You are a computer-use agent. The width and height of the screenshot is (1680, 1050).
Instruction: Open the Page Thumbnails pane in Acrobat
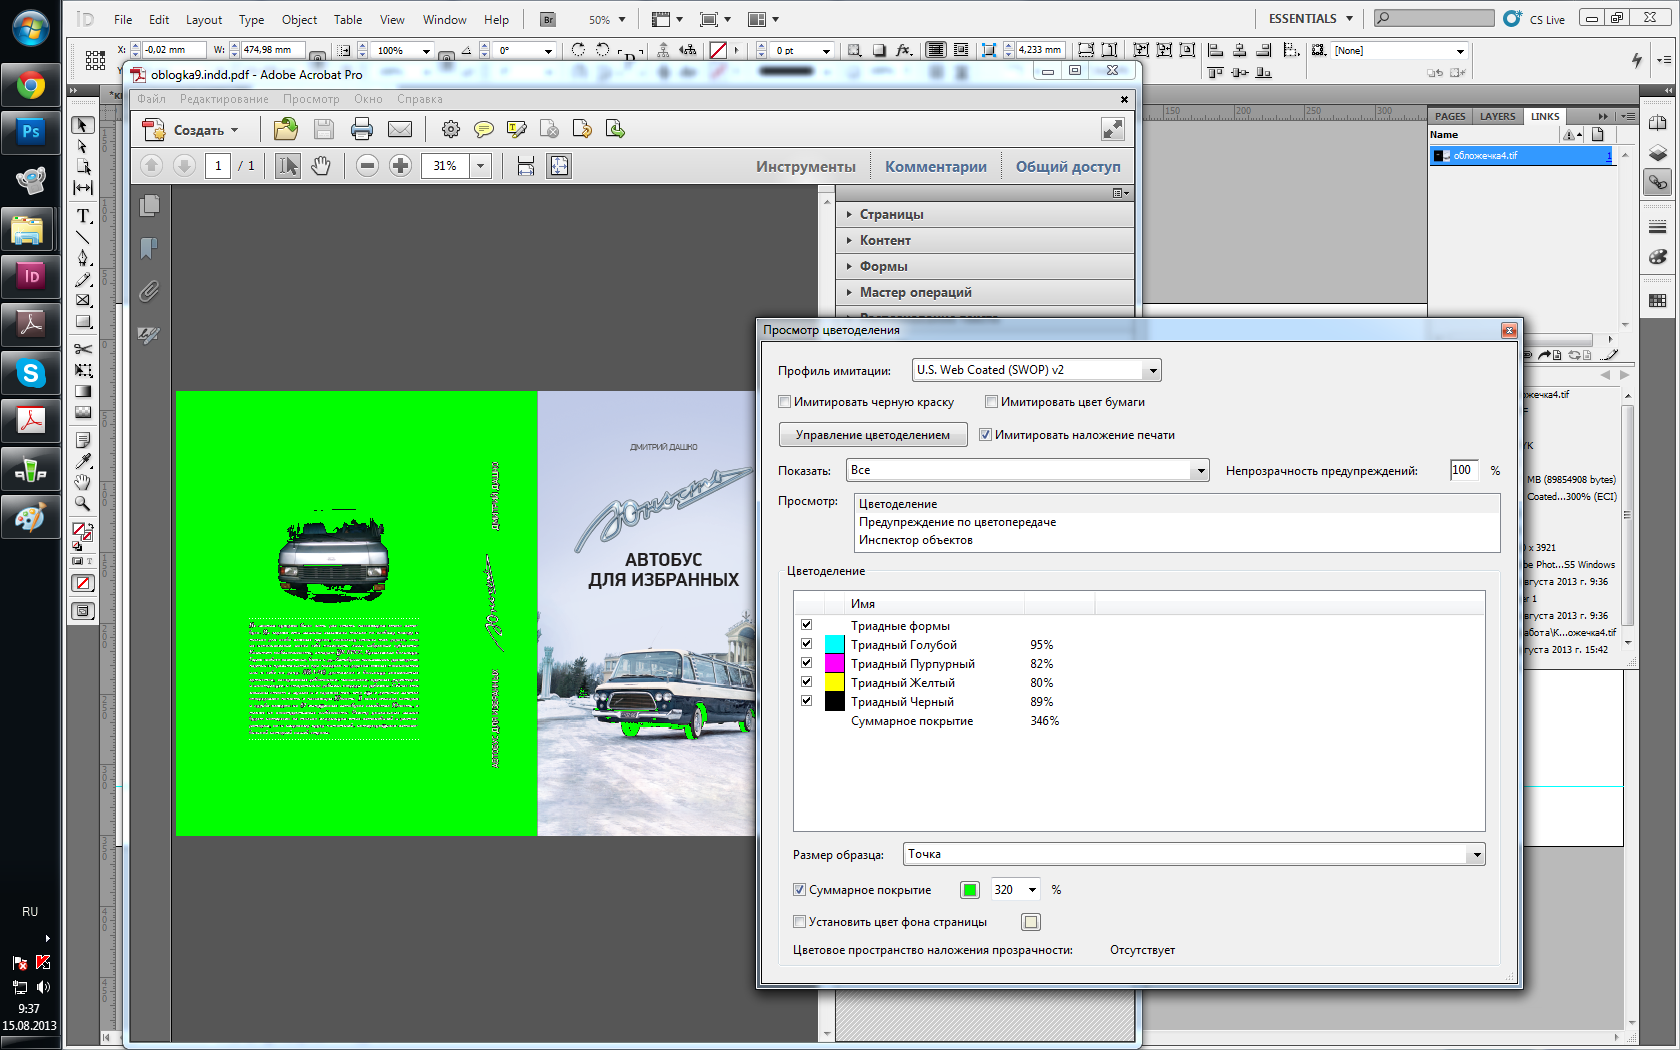tap(150, 205)
